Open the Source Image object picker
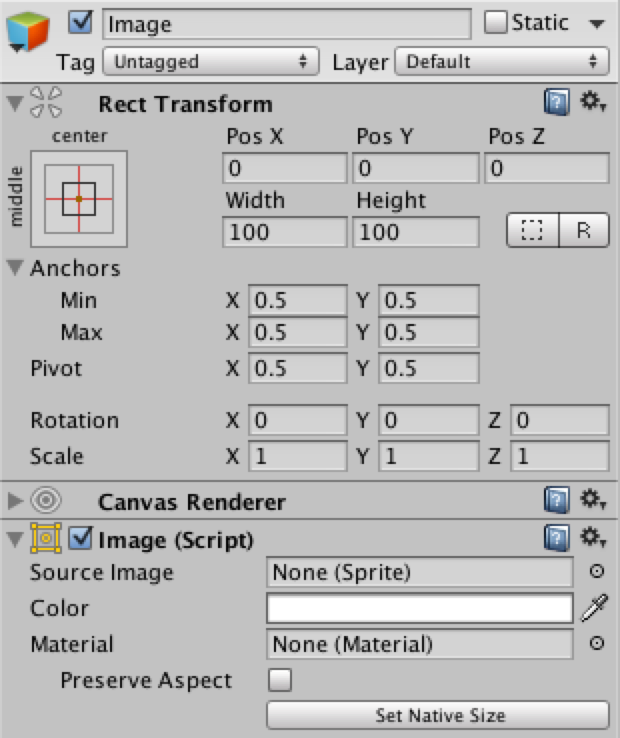Viewport: 620px width, 738px height. [597, 573]
